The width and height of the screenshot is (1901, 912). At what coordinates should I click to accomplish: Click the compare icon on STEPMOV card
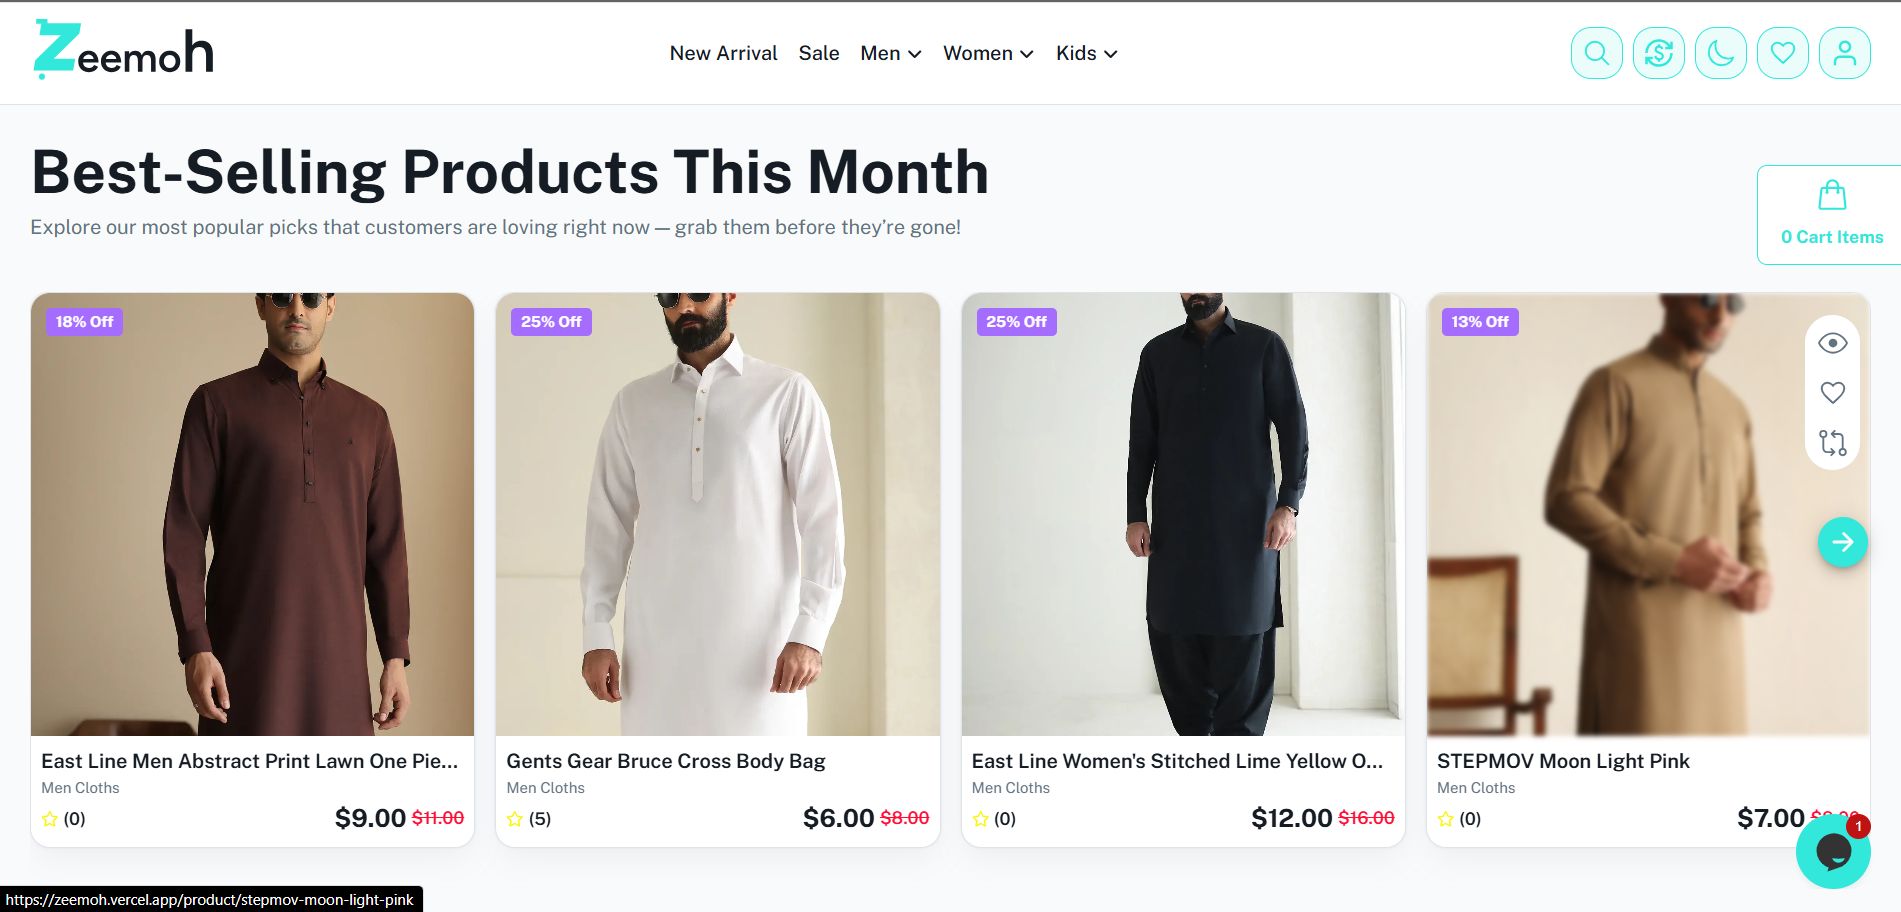pyautogui.click(x=1832, y=442)
